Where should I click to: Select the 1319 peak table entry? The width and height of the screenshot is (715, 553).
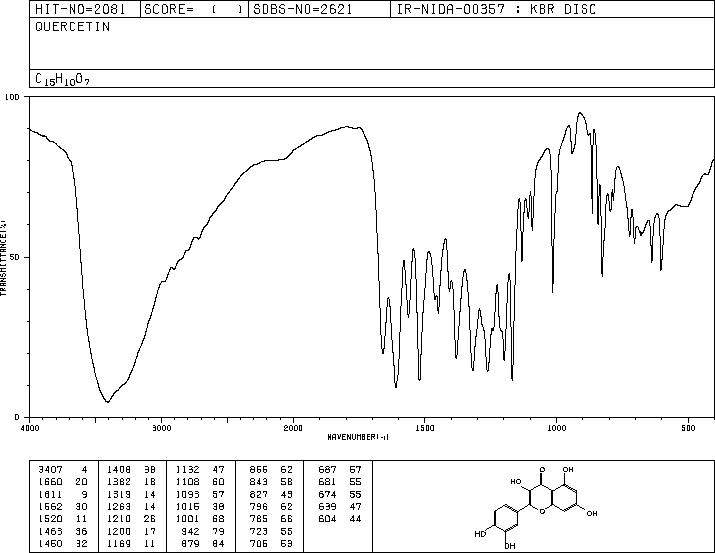coord(131,495)
